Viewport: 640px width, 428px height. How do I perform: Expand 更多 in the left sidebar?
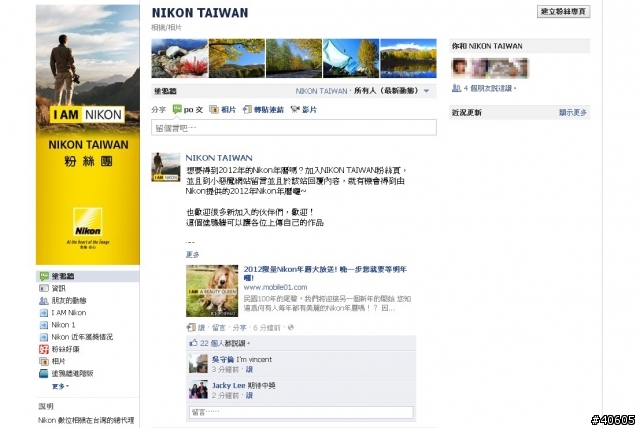[60, 386]
